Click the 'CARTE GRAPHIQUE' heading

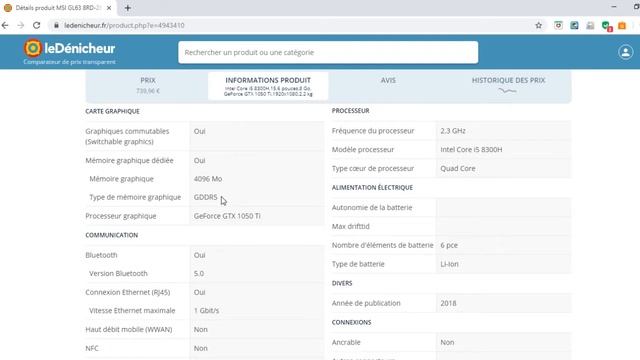click(x=112, y=111)
